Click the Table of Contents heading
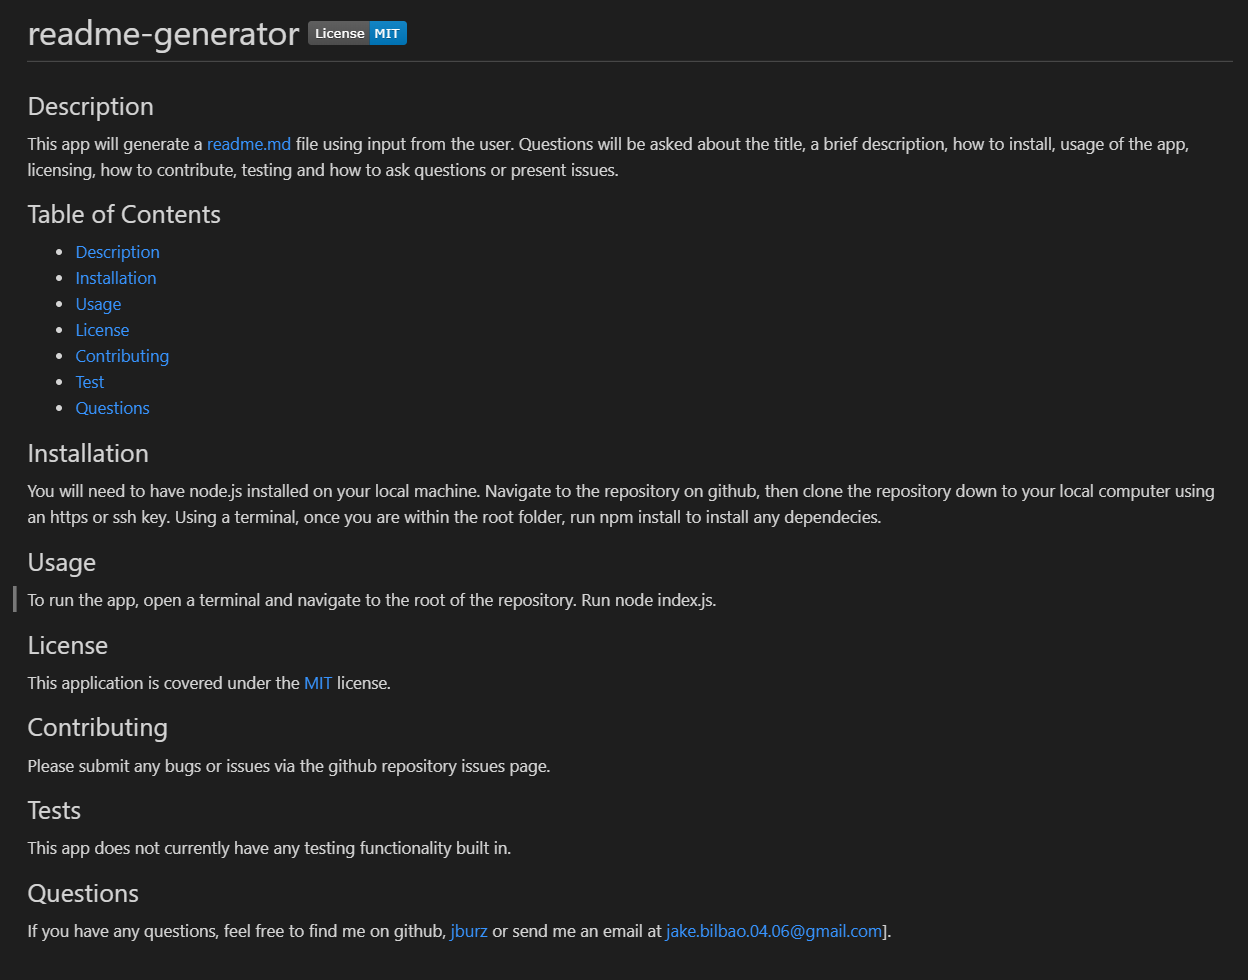 click(124, 215)
